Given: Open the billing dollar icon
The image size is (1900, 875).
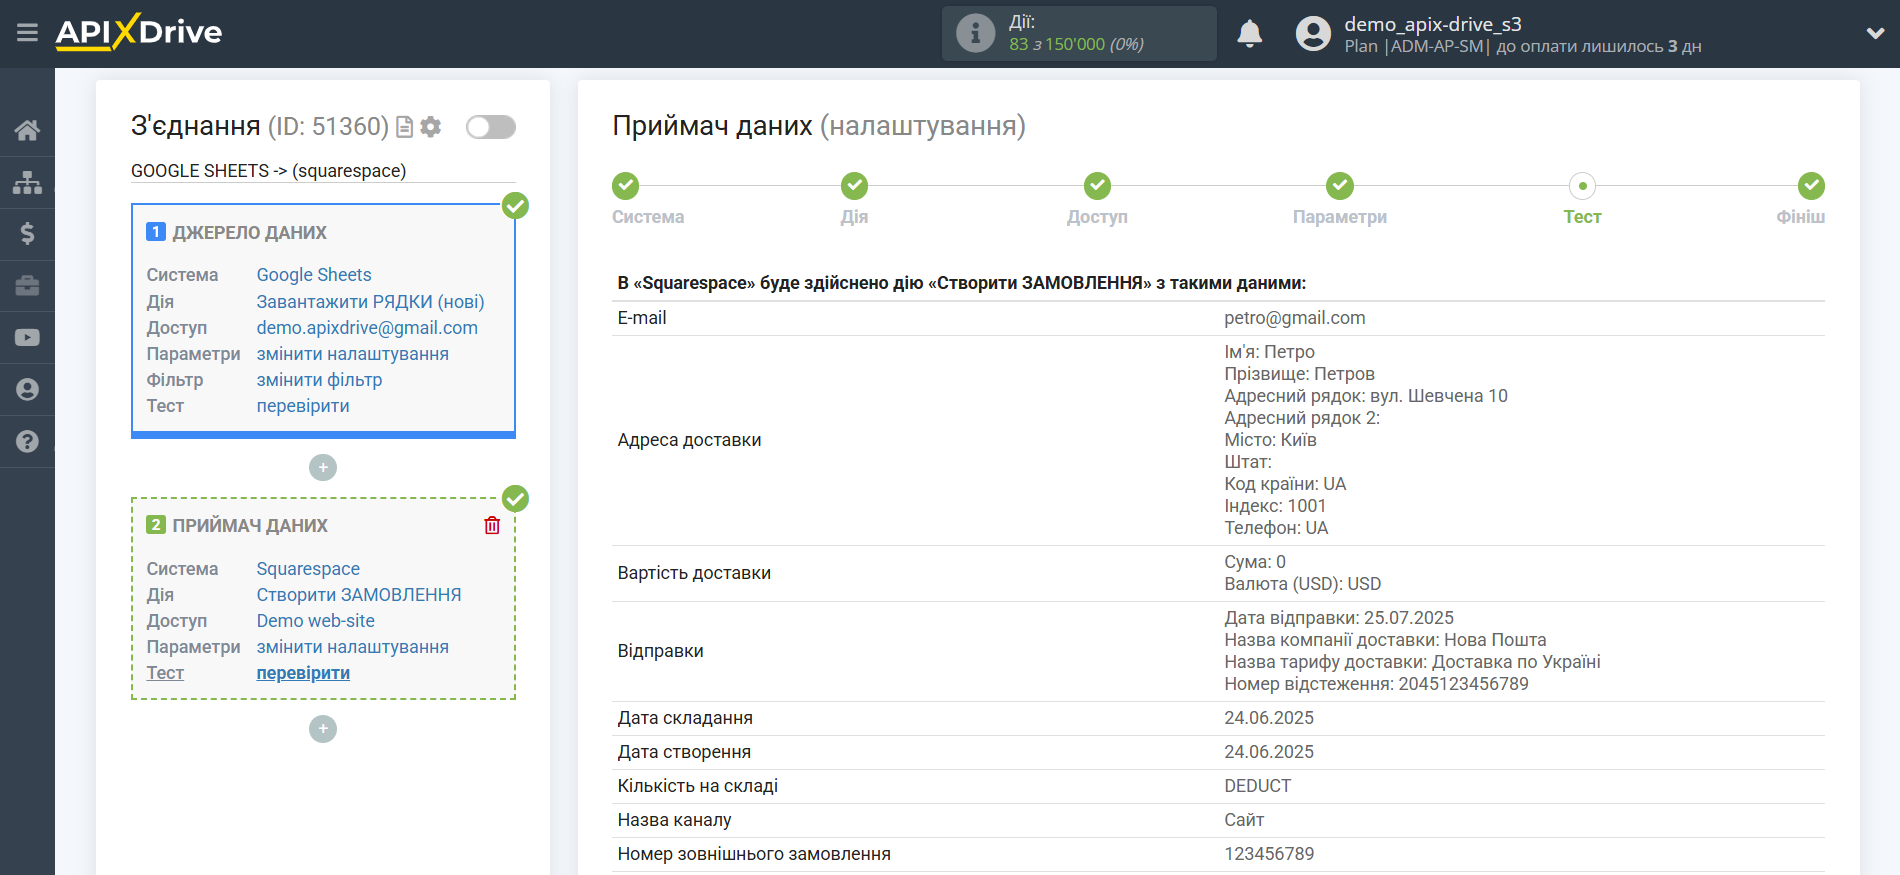Looking at the screenshot, I should pyautogui.click(x=27, y=234).
